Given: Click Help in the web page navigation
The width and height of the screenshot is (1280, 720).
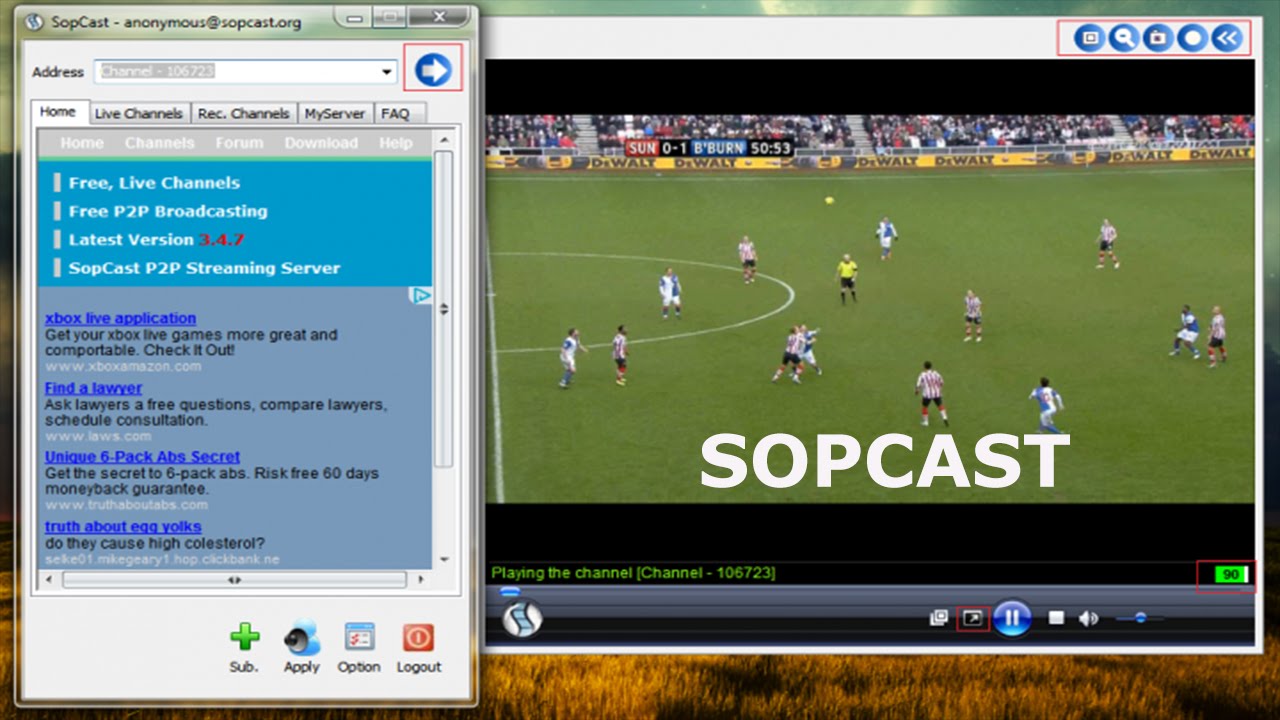Looking at the screenshot, I should click(x=395, y=143).
